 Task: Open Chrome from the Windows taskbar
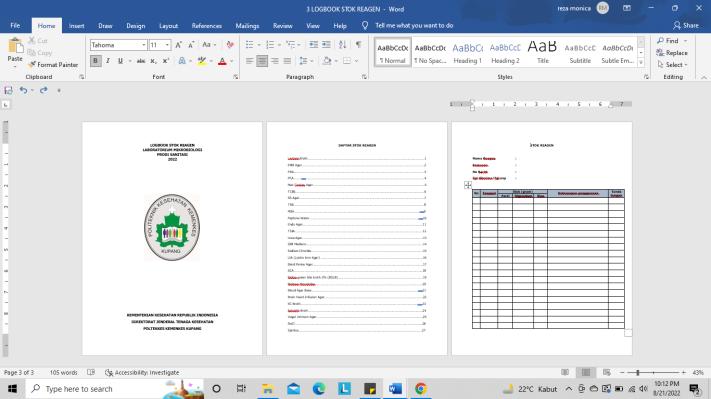coord(421,389)
